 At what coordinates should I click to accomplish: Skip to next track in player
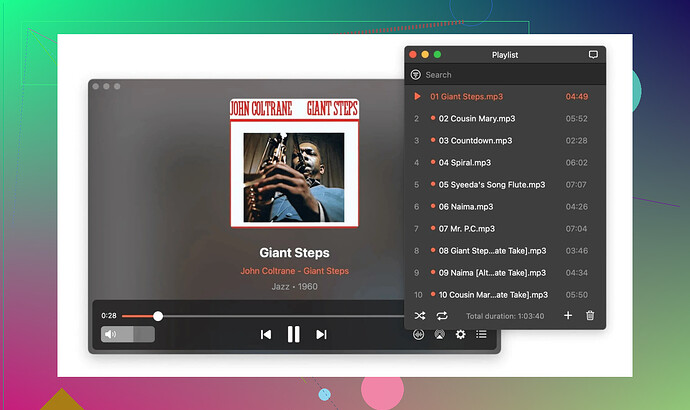point(322,335)
